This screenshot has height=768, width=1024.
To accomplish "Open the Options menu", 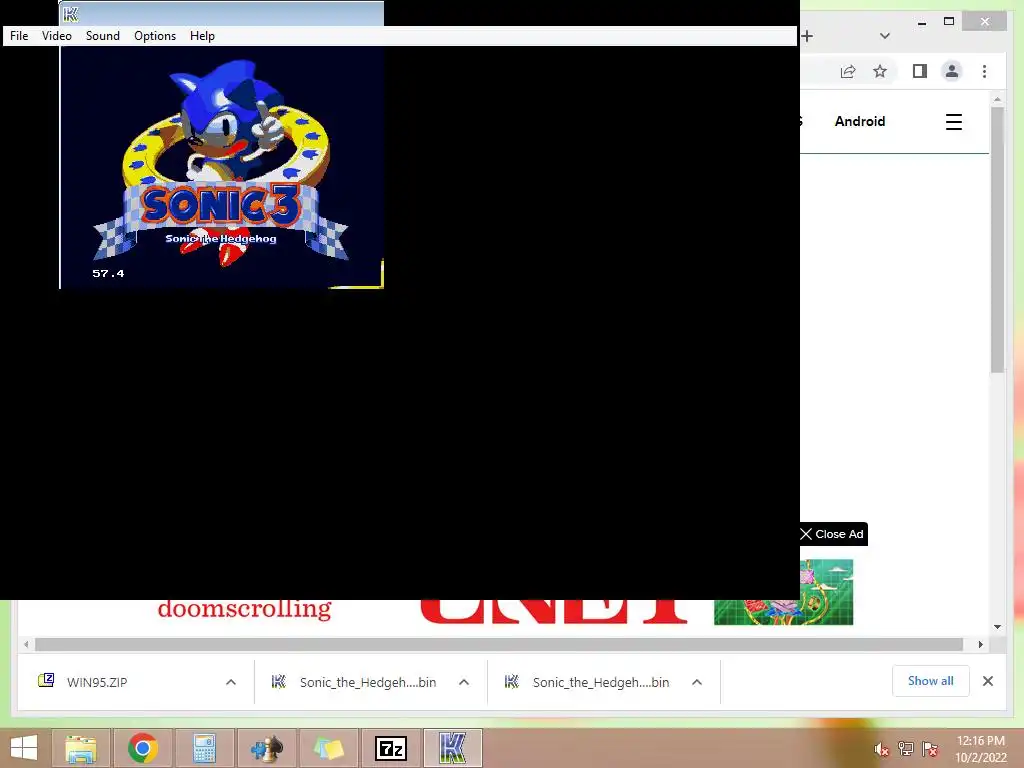I will (155, 36).
